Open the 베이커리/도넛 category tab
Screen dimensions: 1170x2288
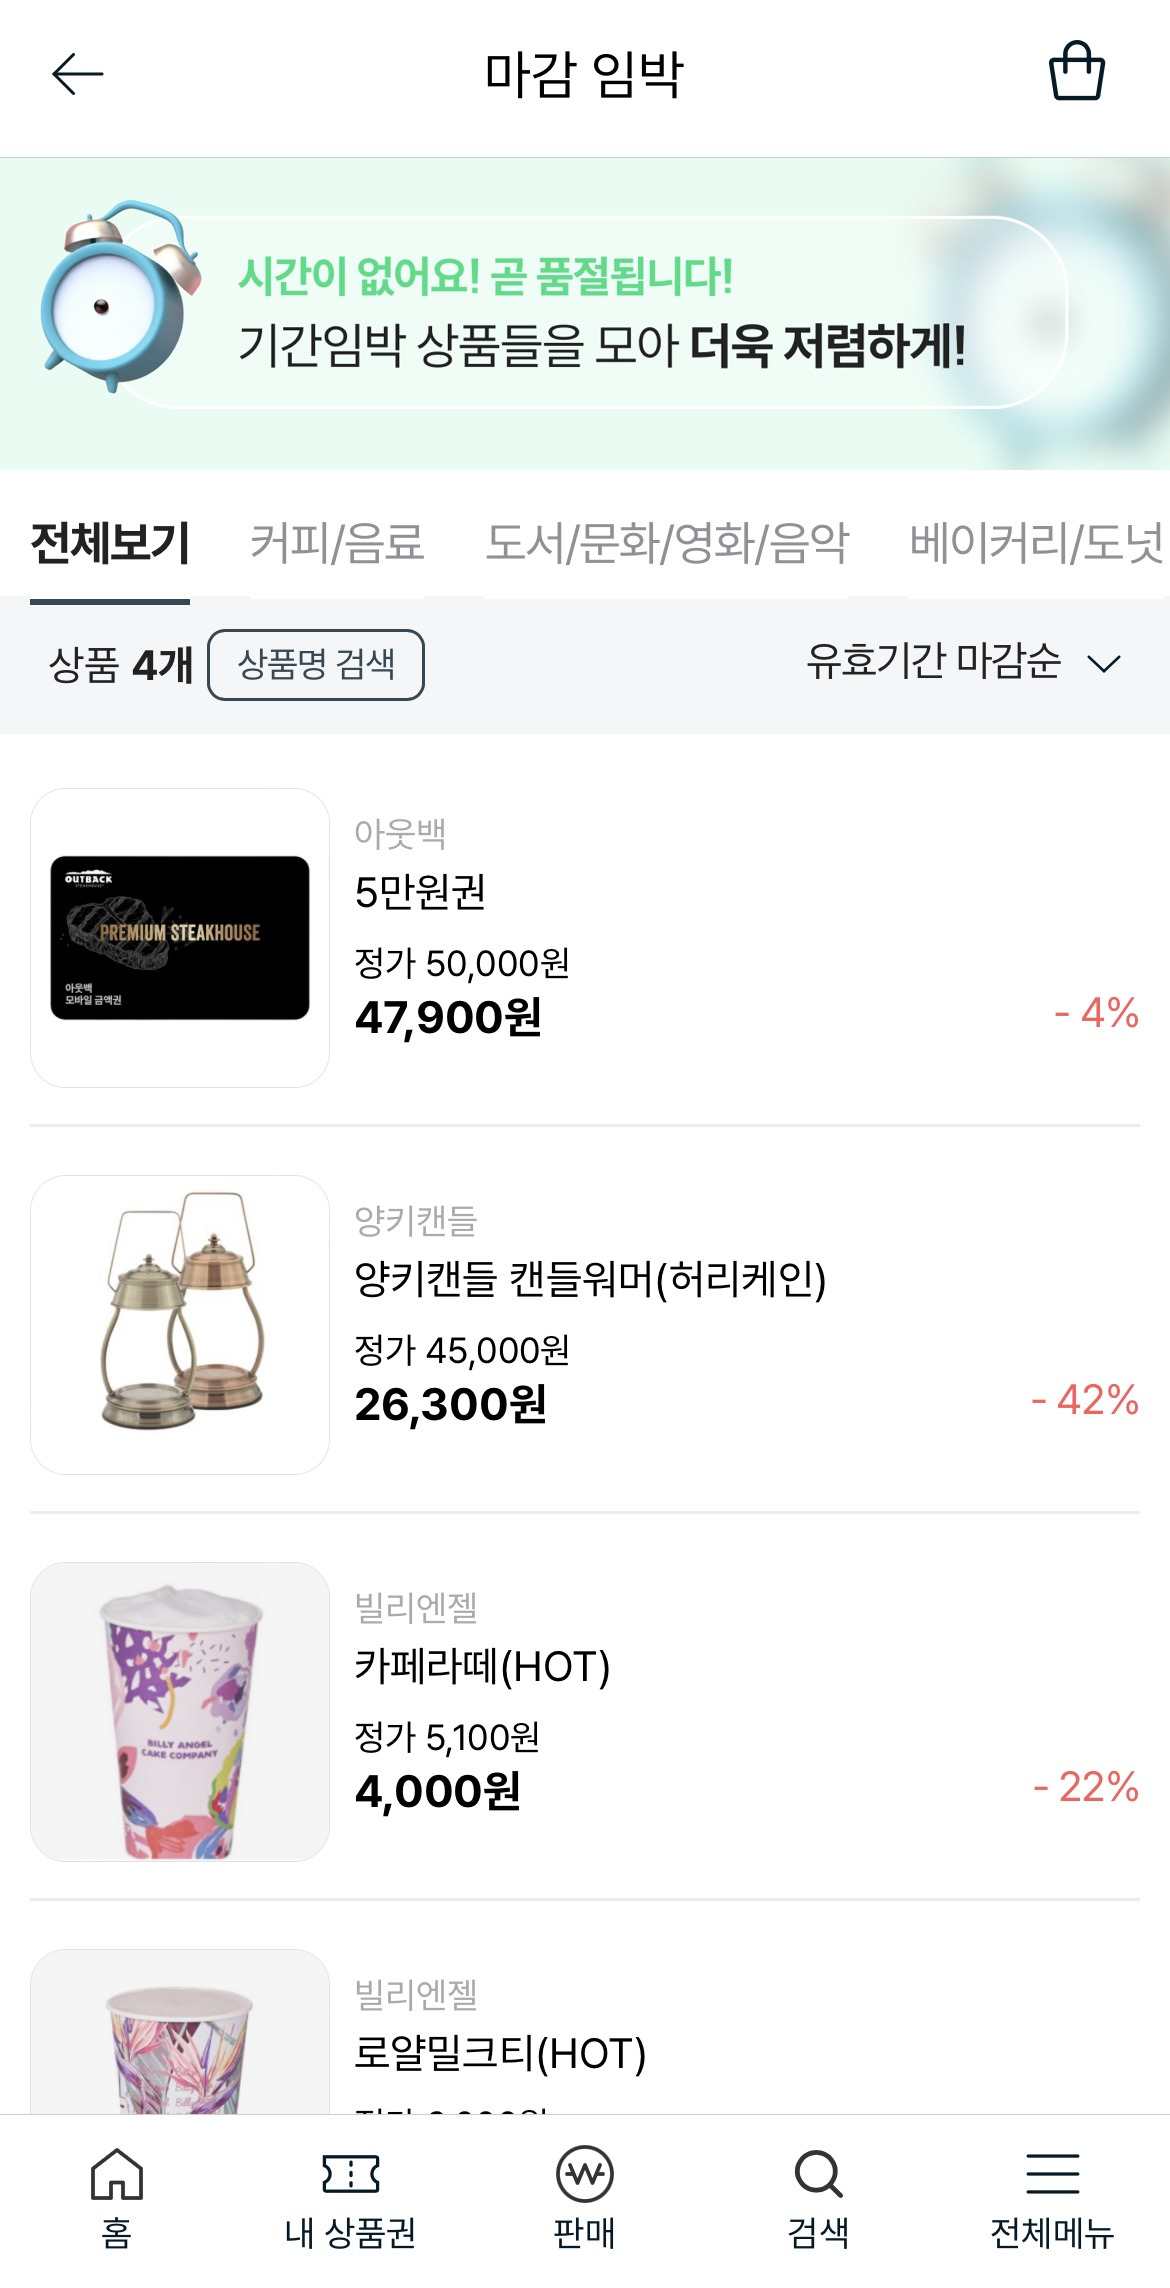pos(1038,545)
